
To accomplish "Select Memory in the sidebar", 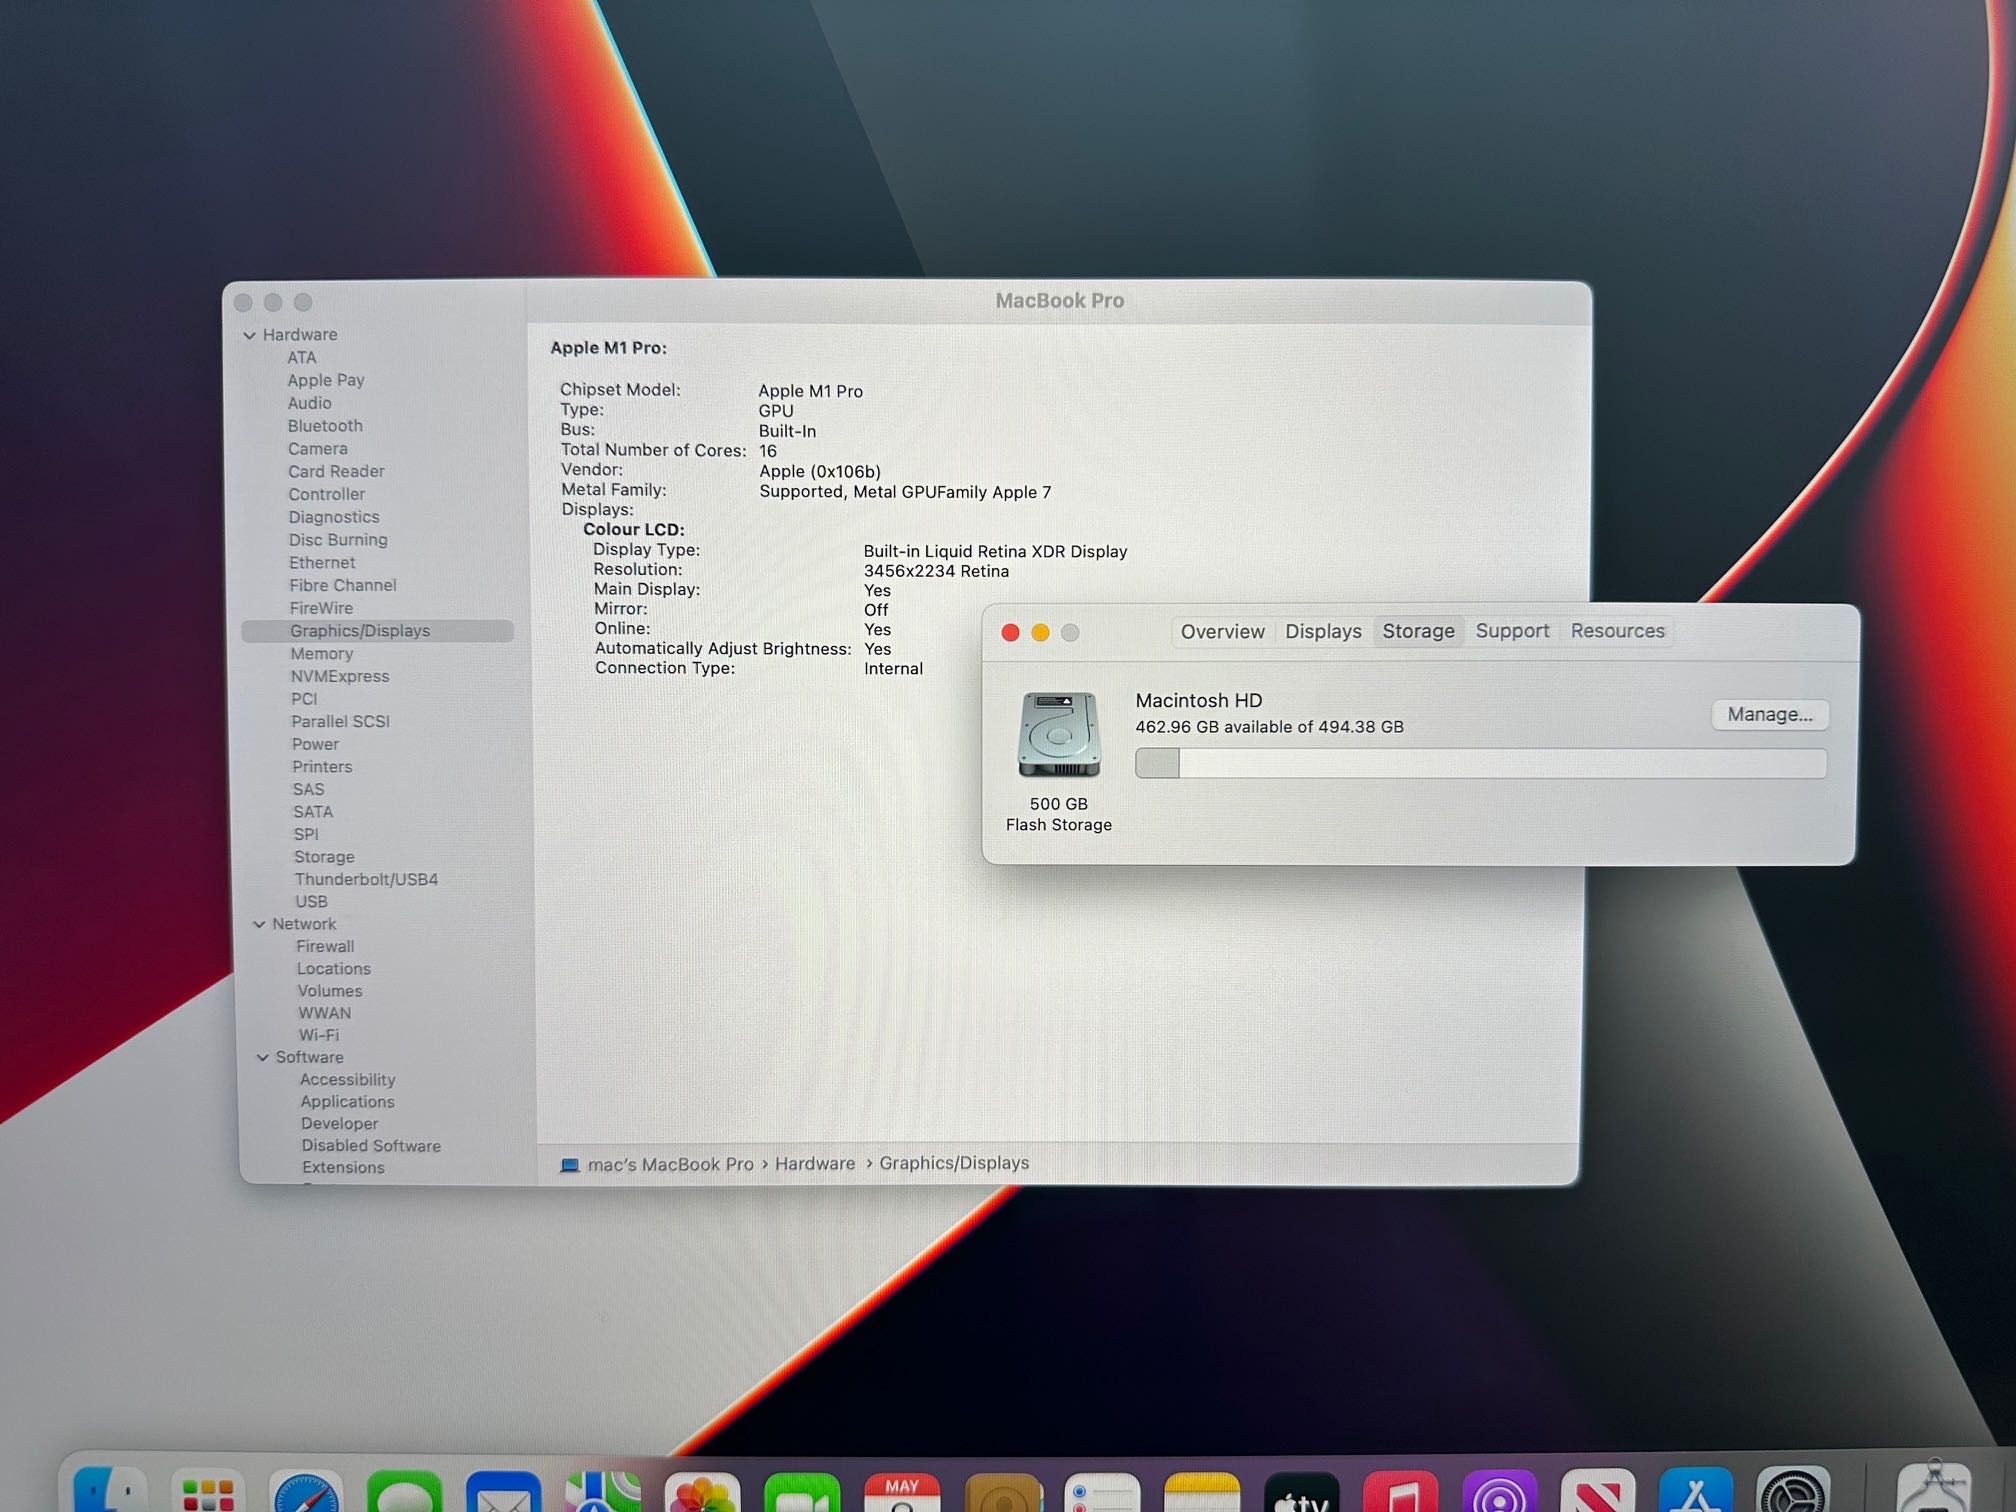I will (x=322, y=654).
